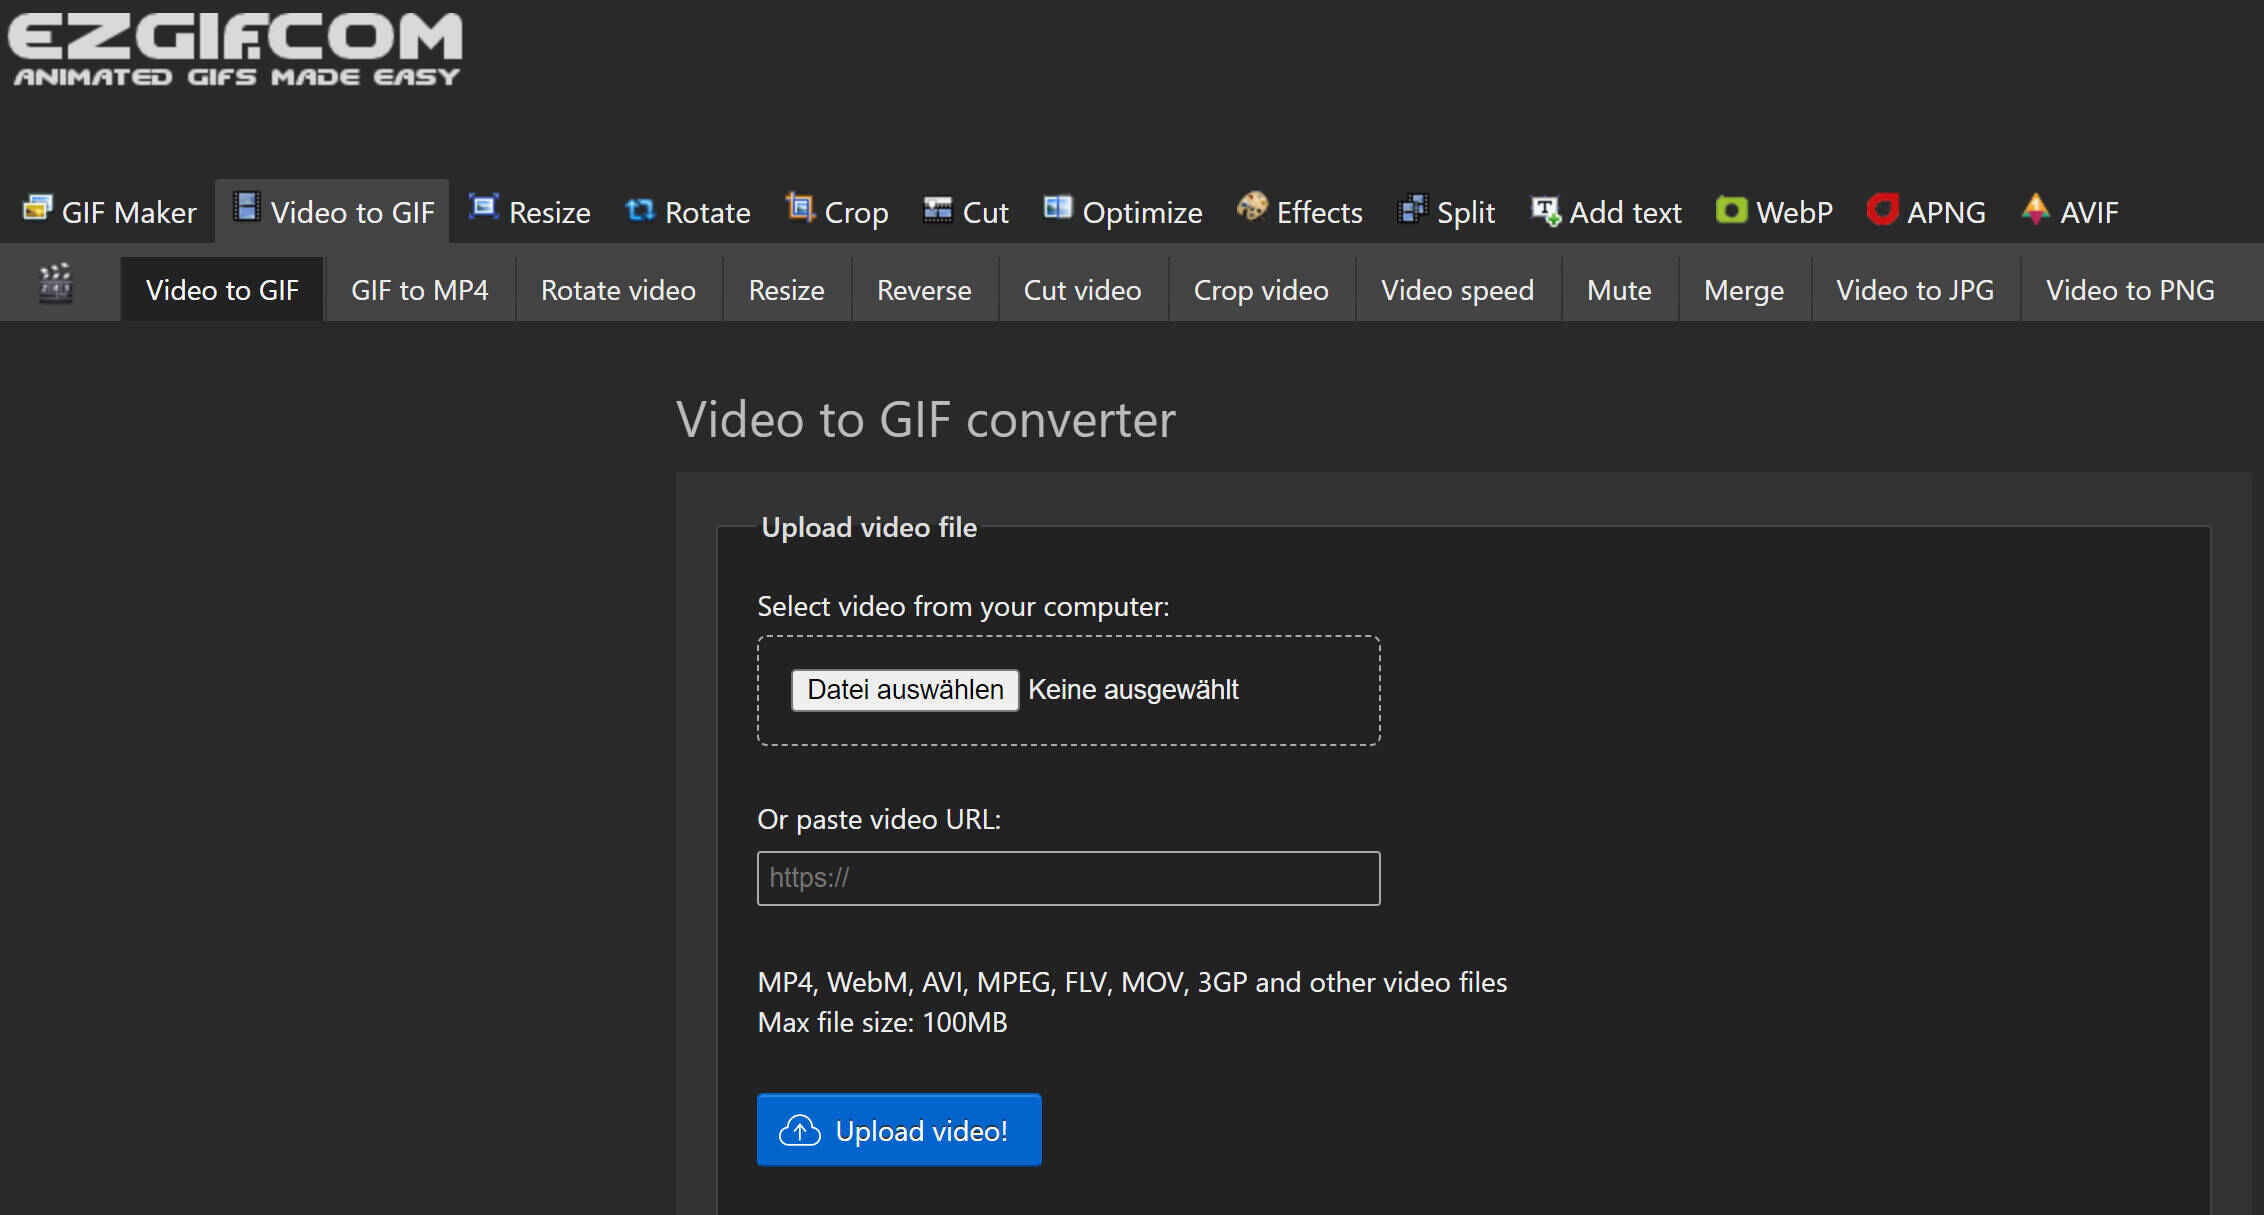Click the 'Keine ausgewählt' file status text
This screenshot has height=1215, width=2264.
coord(1133,690)
